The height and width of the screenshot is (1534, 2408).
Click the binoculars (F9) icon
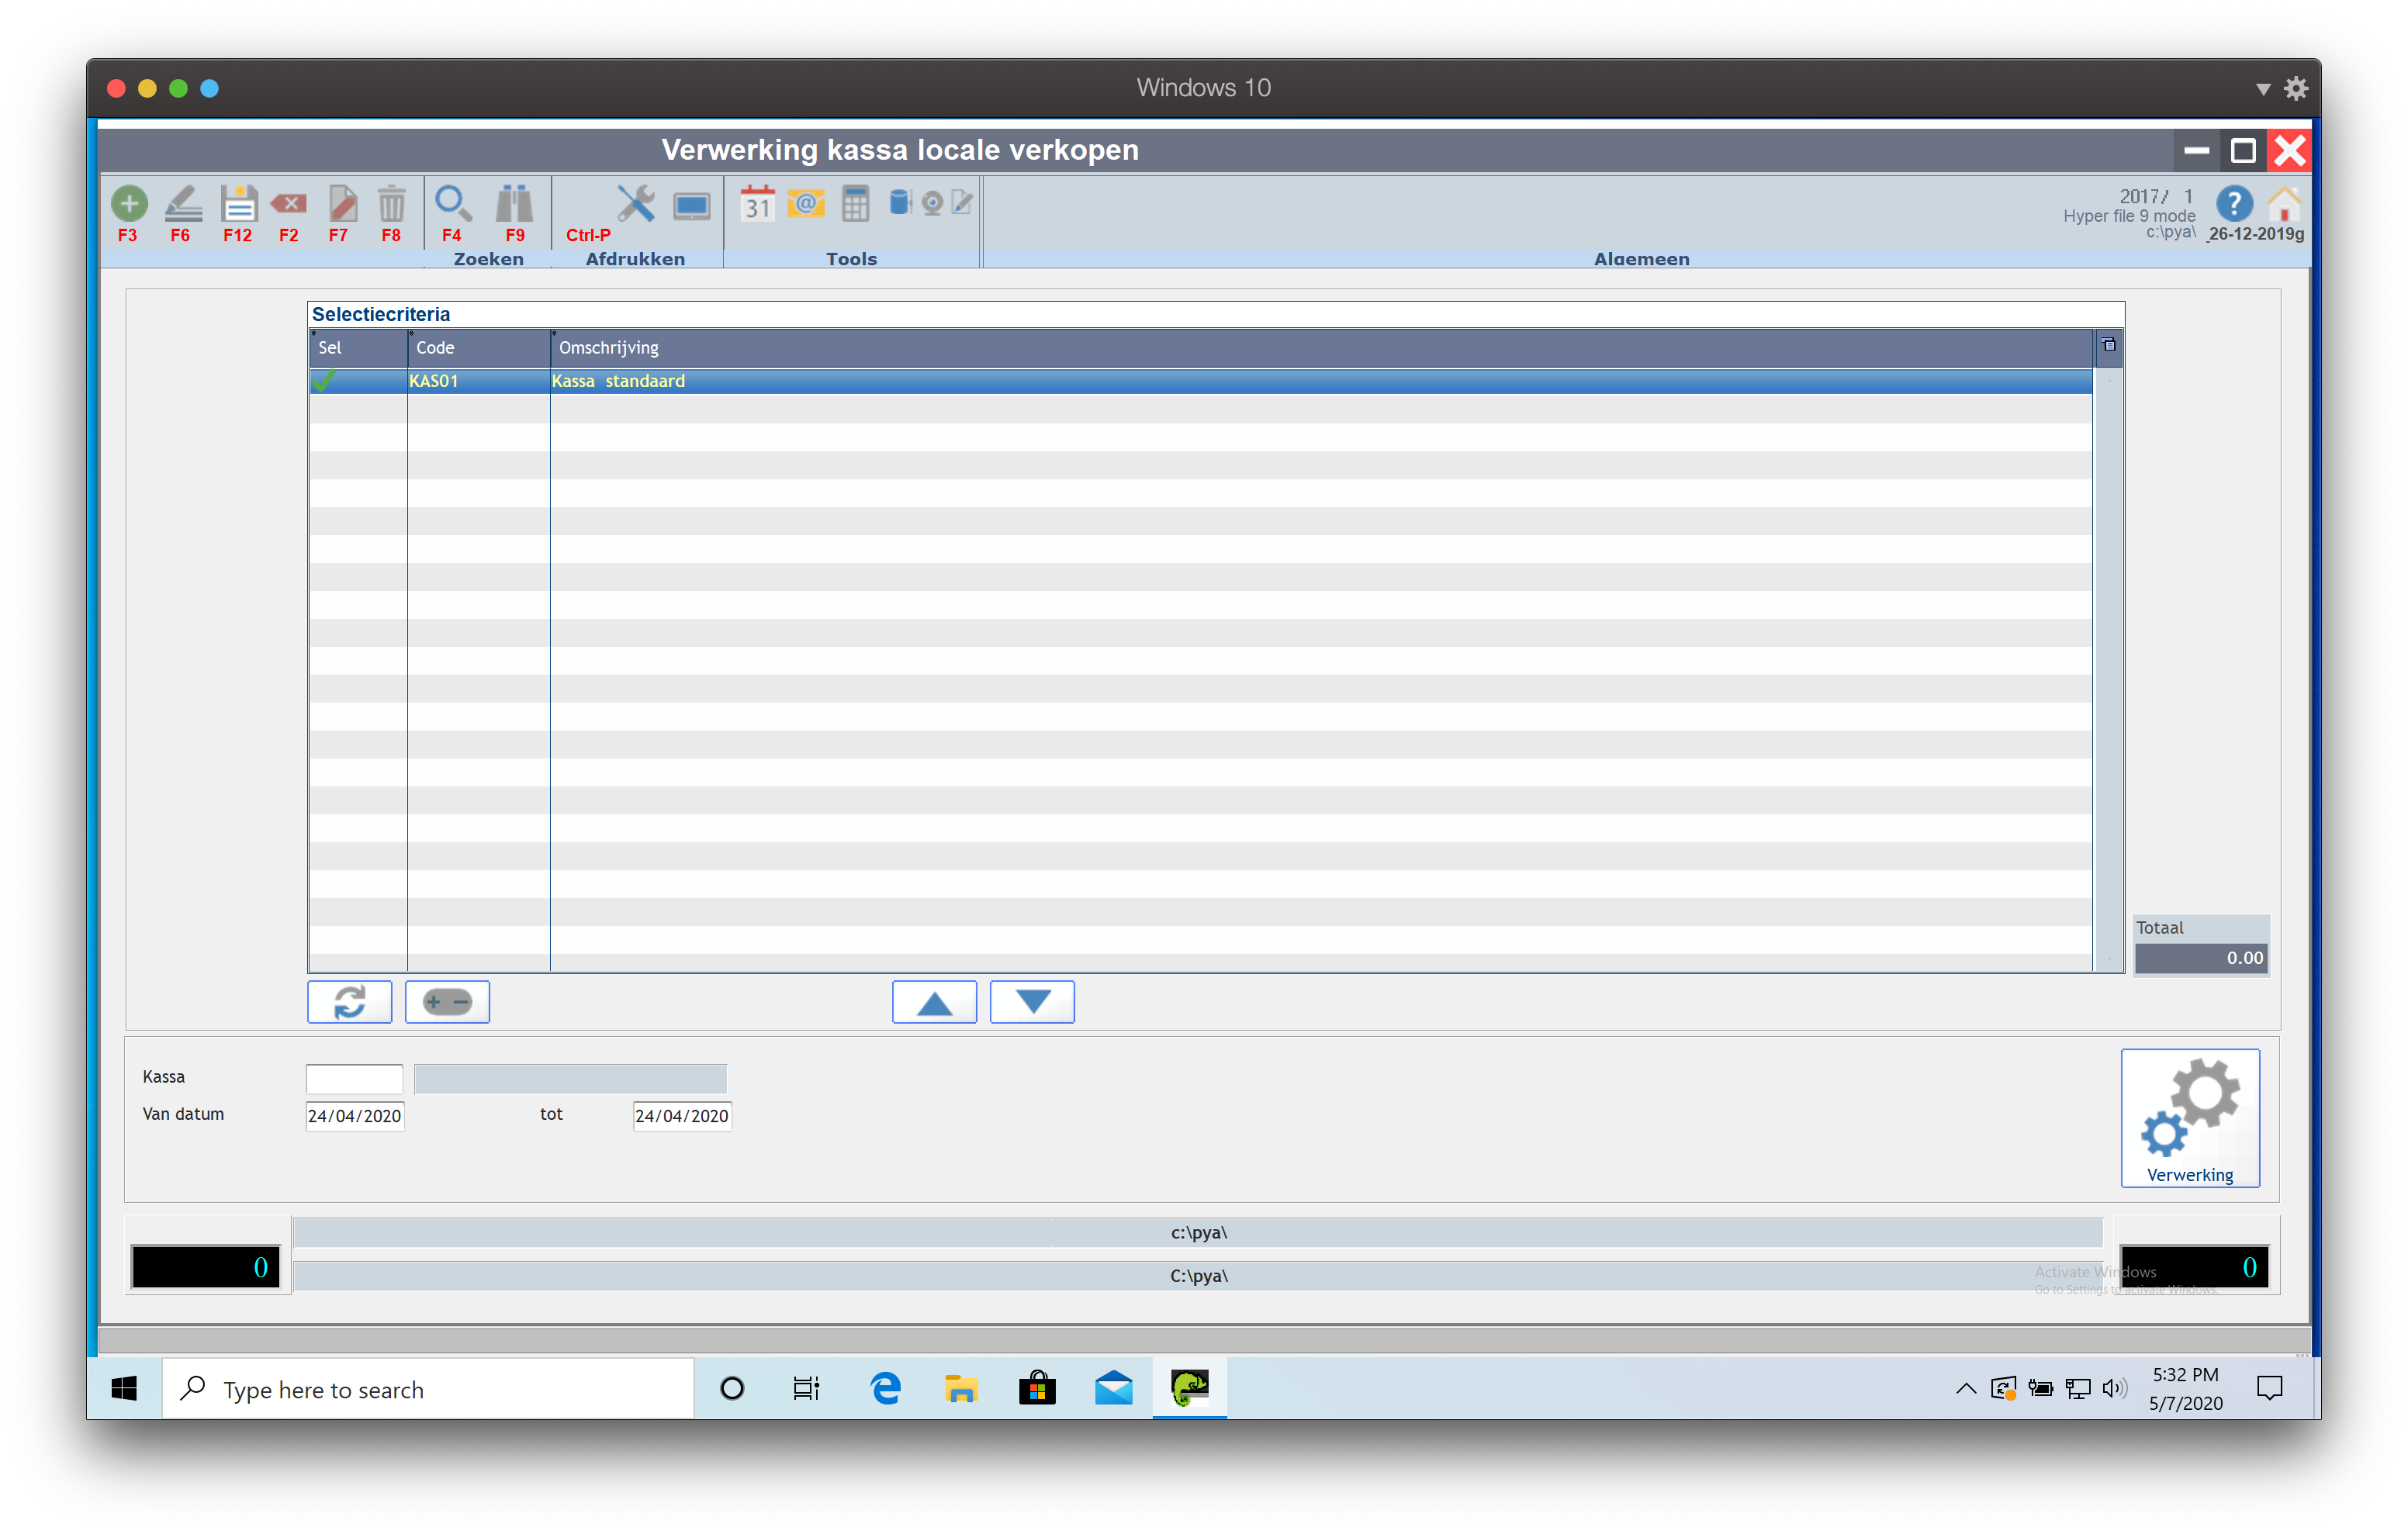[514, 204]
